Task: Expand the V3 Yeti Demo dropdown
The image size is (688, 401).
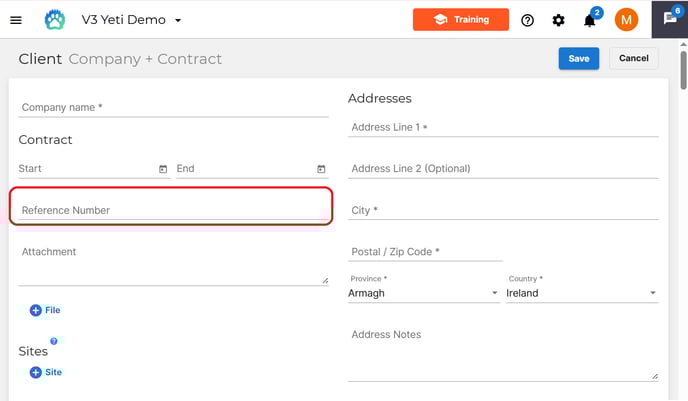Action: [x=178, y=20]
